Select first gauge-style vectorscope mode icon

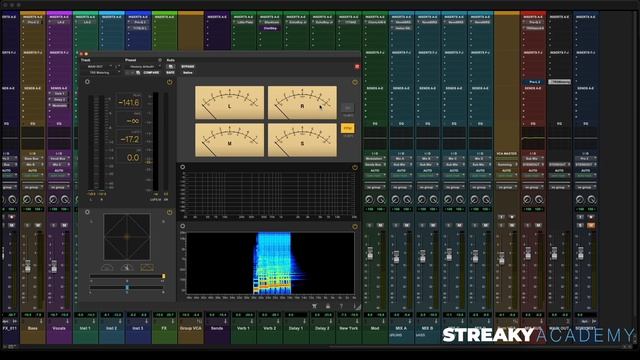coord(107,268)
